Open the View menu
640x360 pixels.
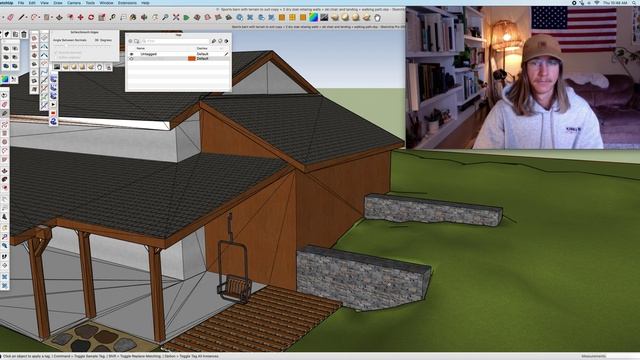pyautogui.click(x=44, y=3)
